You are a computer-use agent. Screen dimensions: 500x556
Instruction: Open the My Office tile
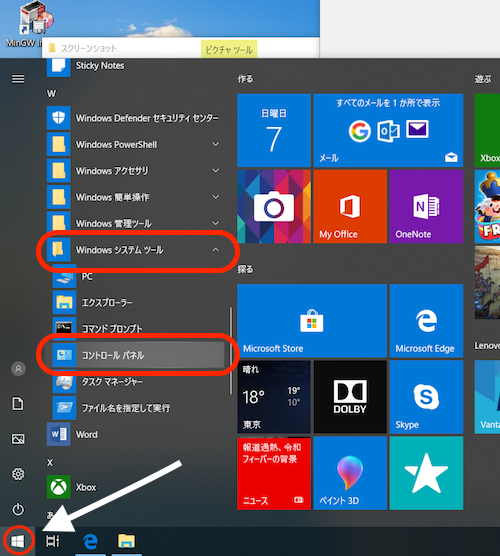coord(350,206)
